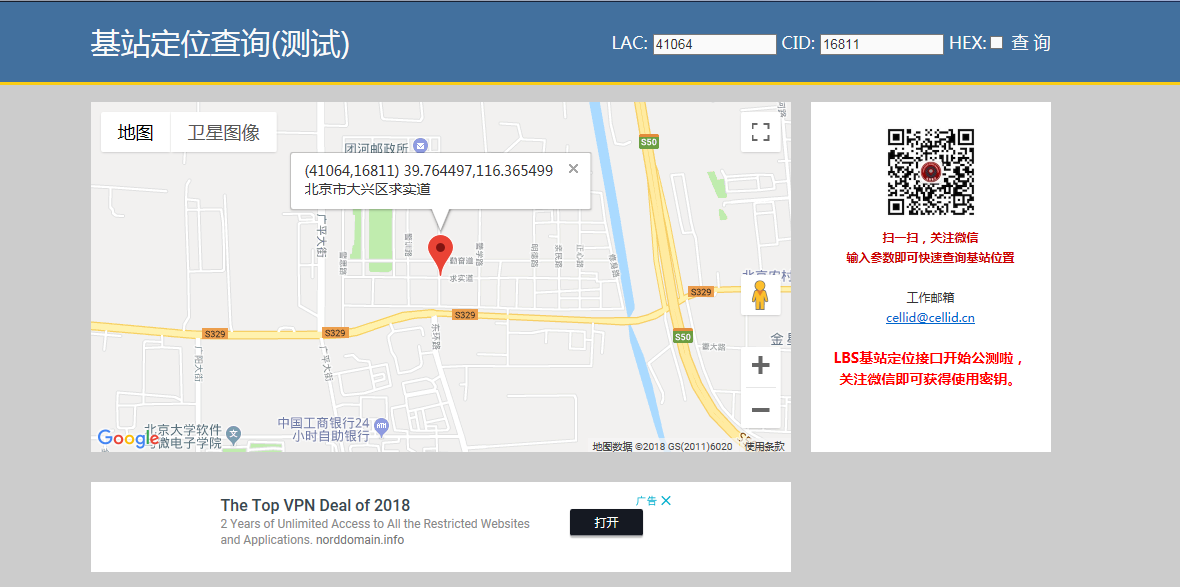1180x587 pixels.
Task: Click the 扫一扫，关注微信 text
Action: [x=930, y=238]
